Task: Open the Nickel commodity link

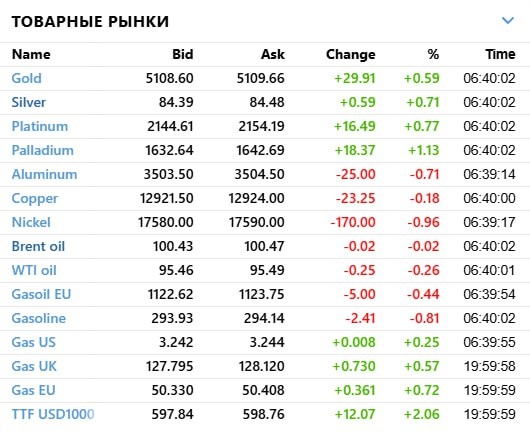Action: [x=31, y=222]
